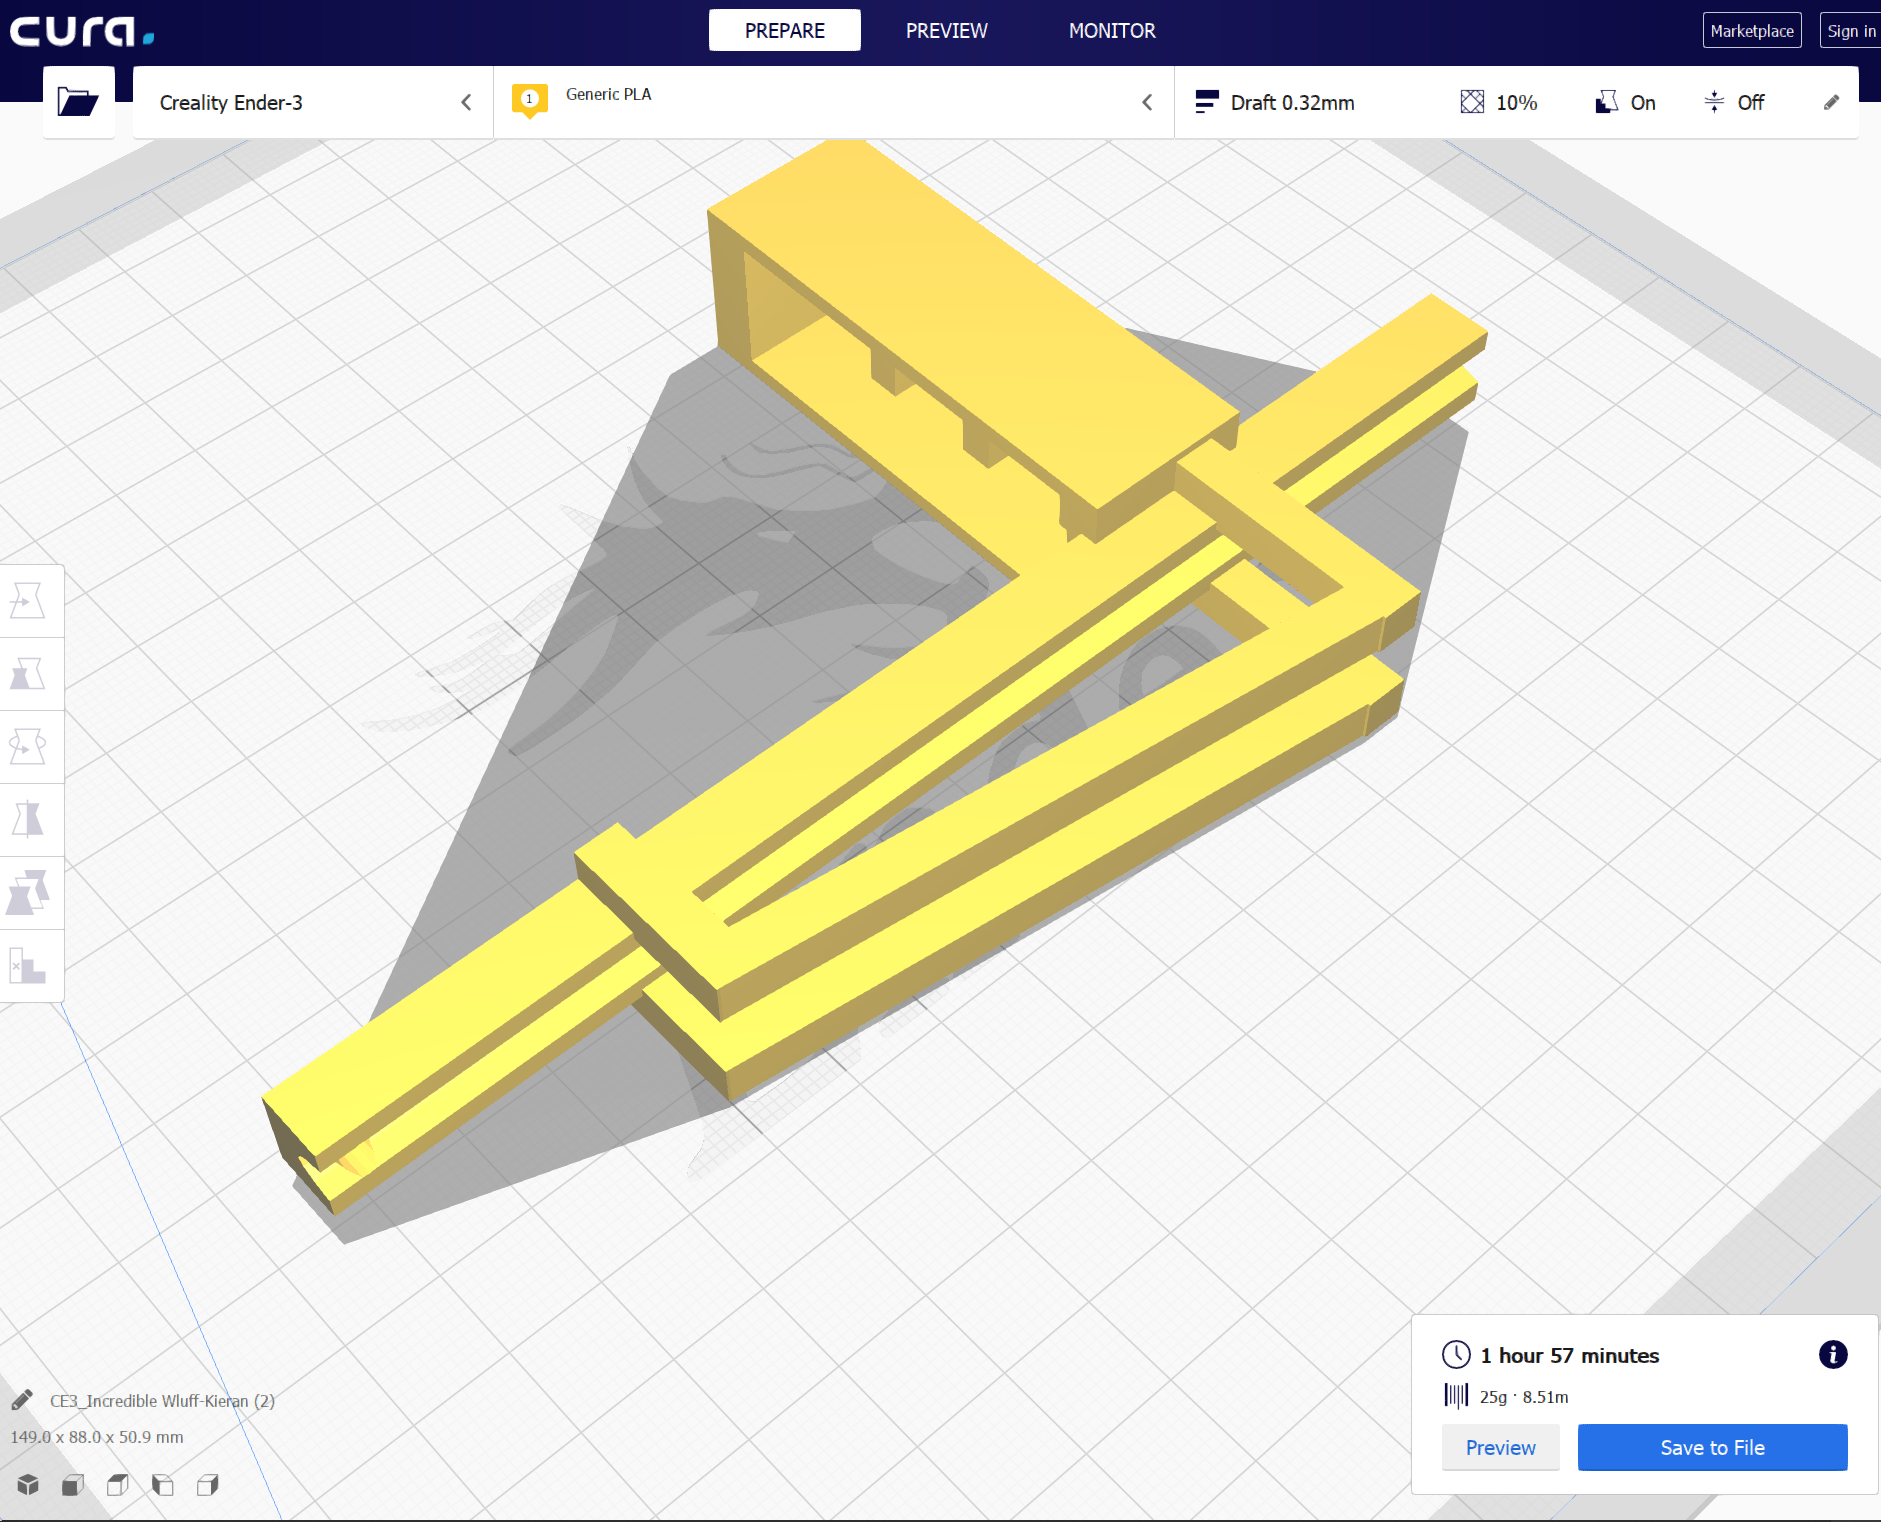Click the 10% infill value
Viewport: 1881px width, 1522px height.
click(1516, 102)
